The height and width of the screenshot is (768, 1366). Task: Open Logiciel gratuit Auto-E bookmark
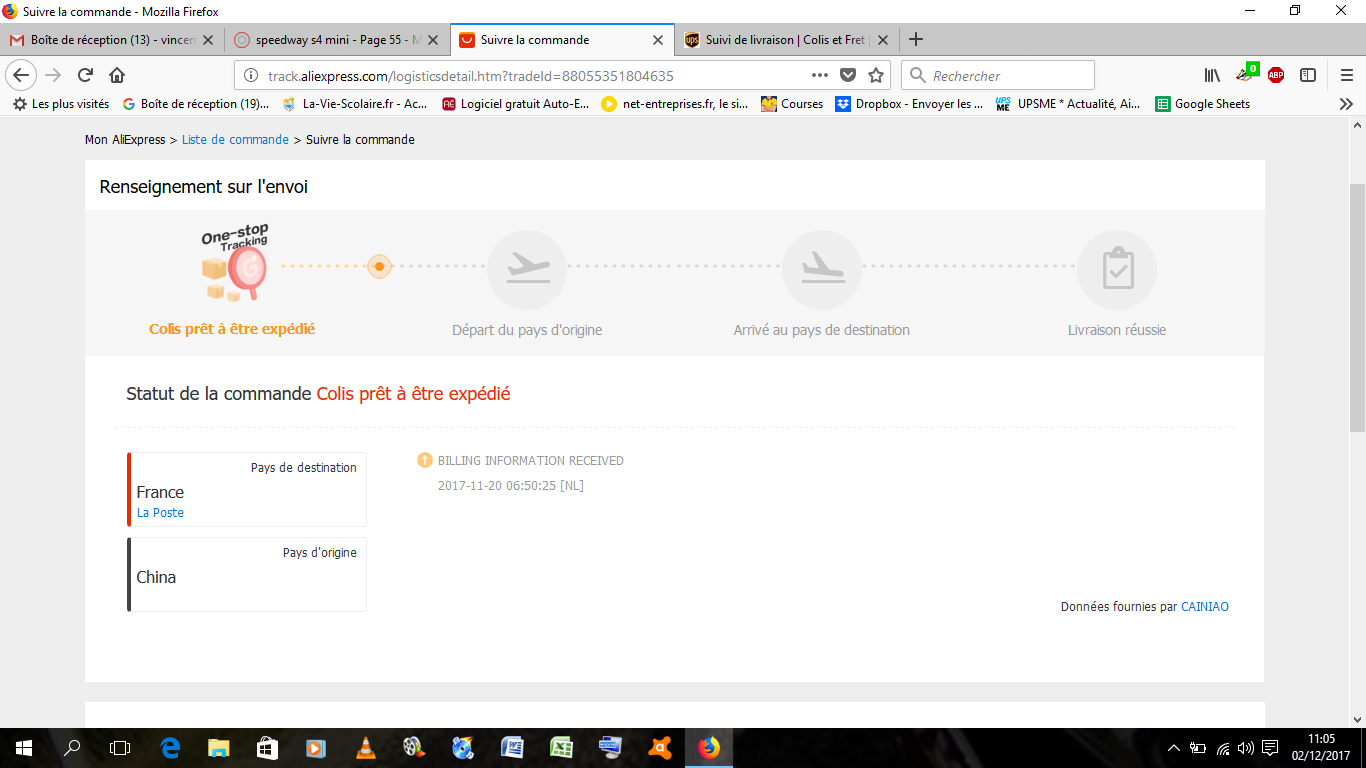click(x=516, y=104)
